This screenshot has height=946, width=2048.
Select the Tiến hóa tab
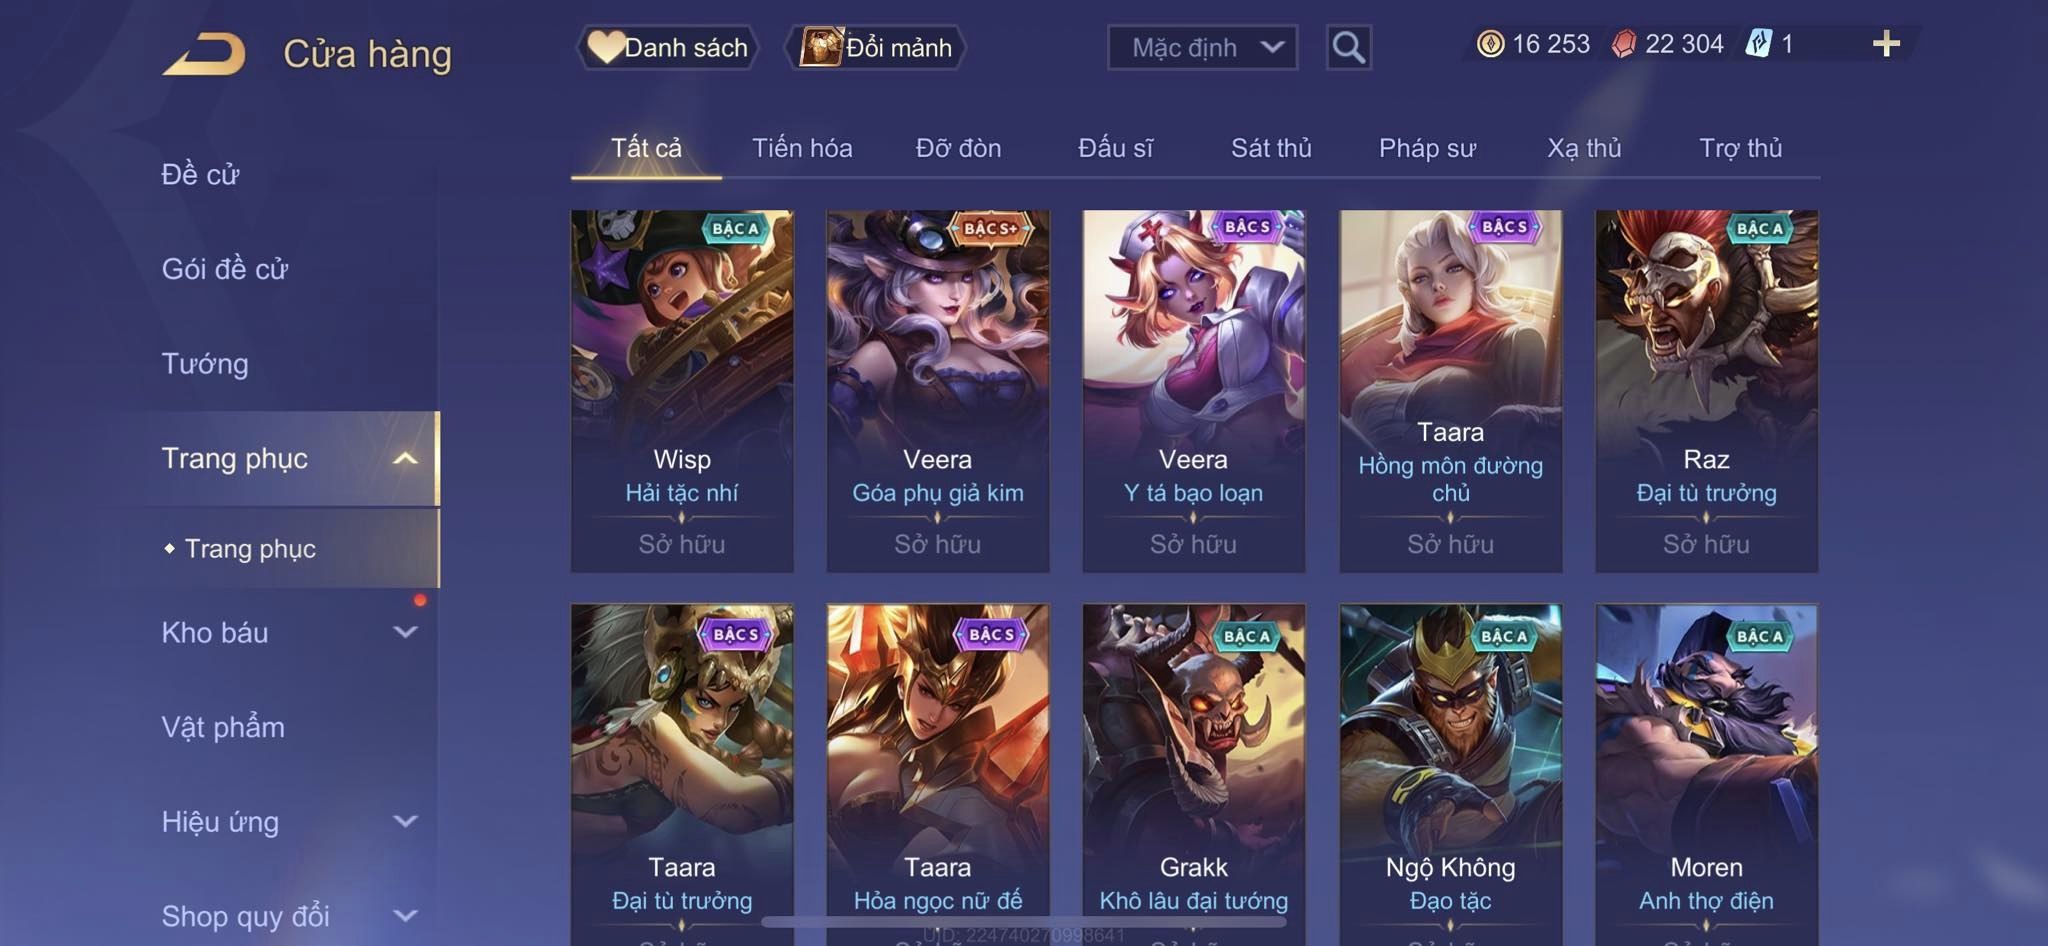pos(802,148)
